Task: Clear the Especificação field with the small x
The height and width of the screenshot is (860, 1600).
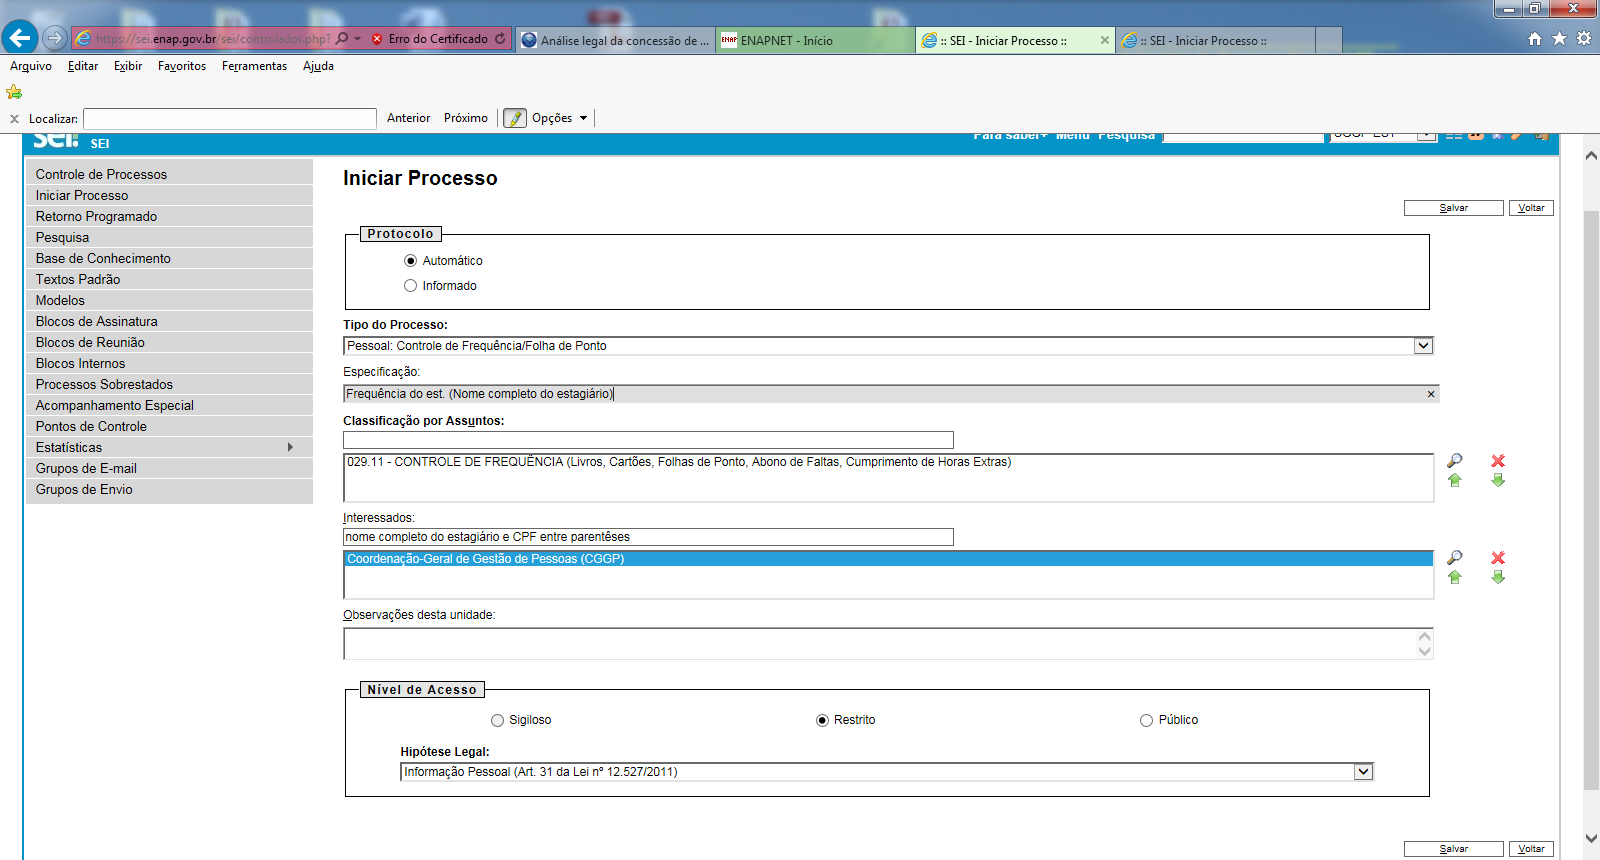Action: [1431, 394]
